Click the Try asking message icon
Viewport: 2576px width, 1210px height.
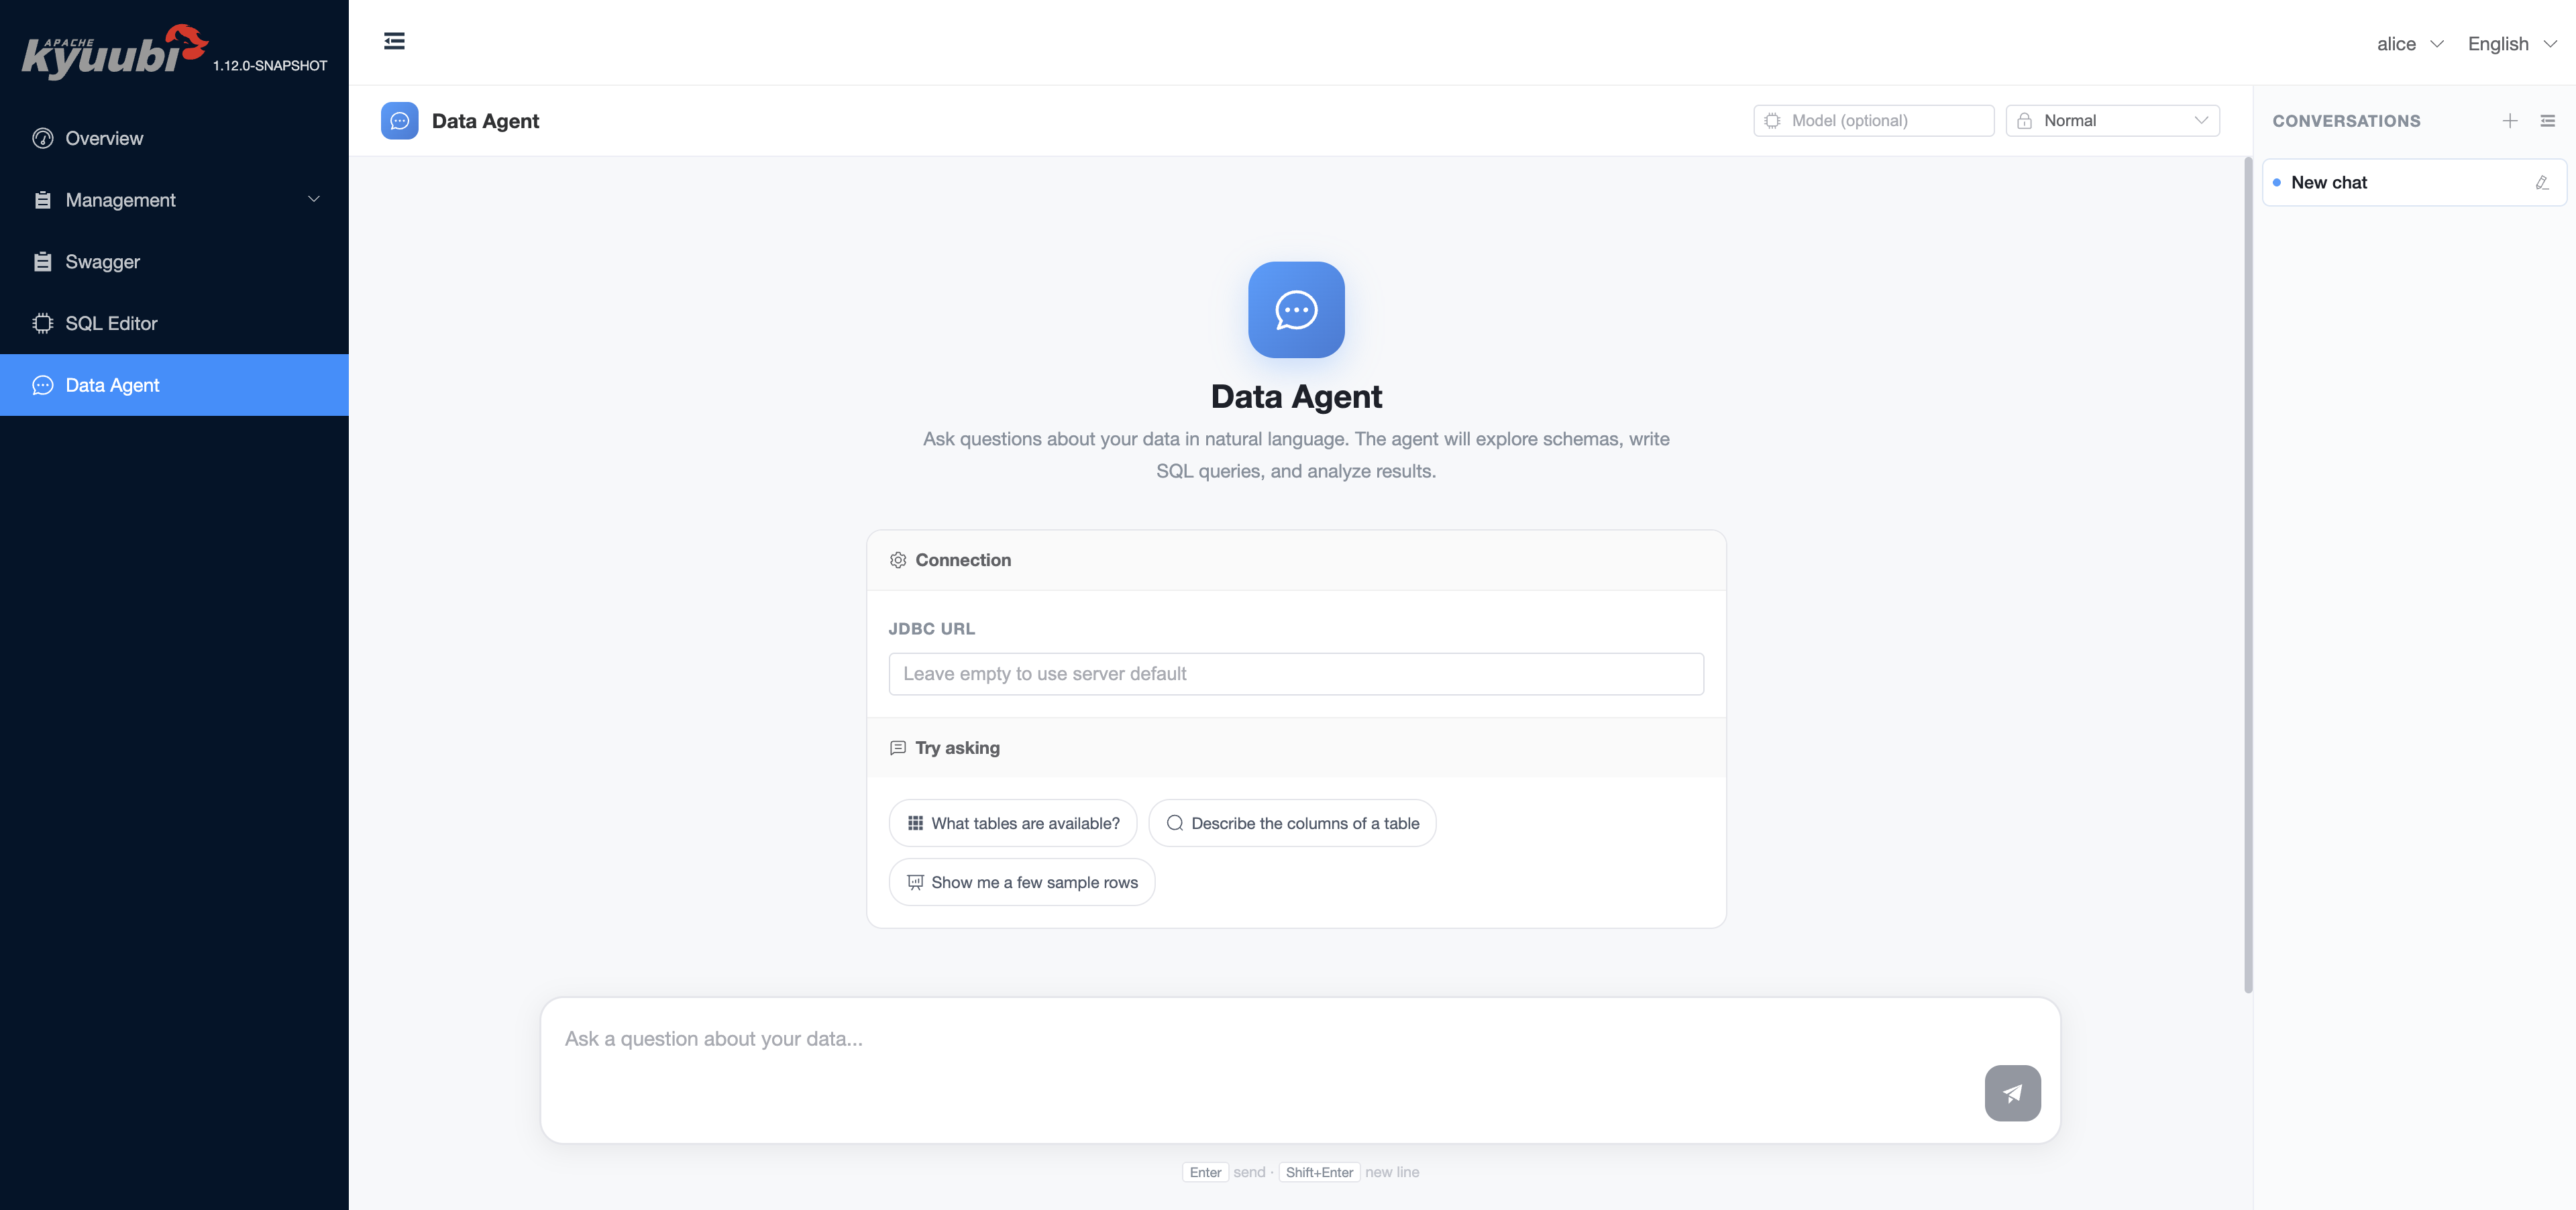coord(897,748)
